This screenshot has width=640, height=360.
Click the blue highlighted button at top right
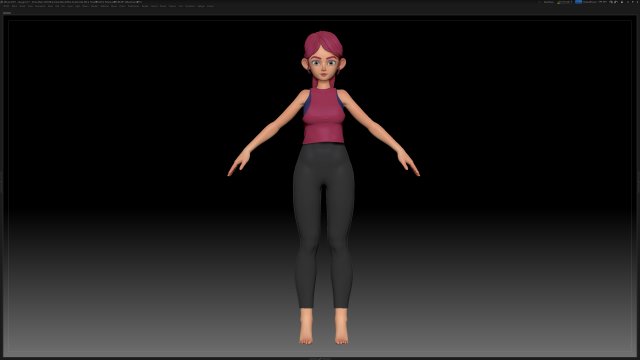pos(578,2)
